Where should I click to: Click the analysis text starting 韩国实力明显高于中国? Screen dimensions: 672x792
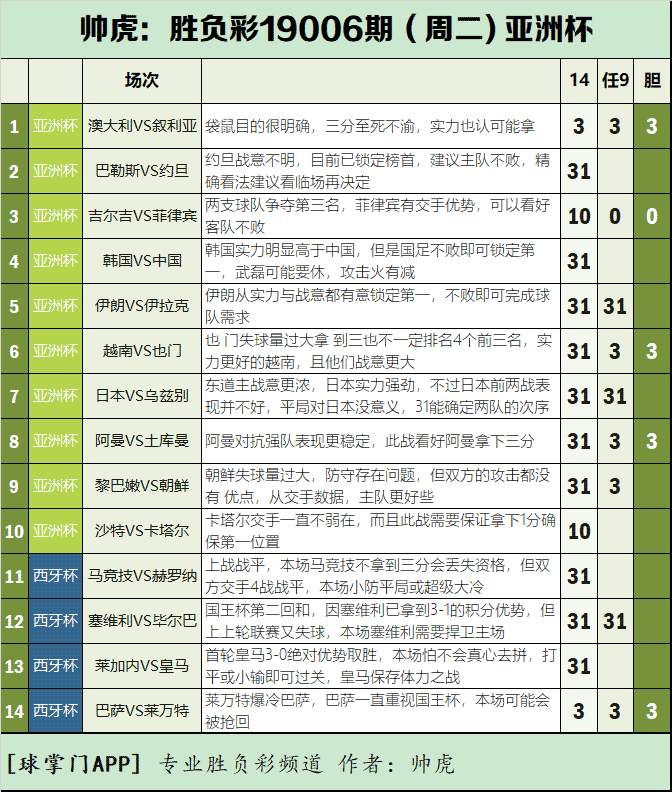pyautogui.click(x=369, y=261)
